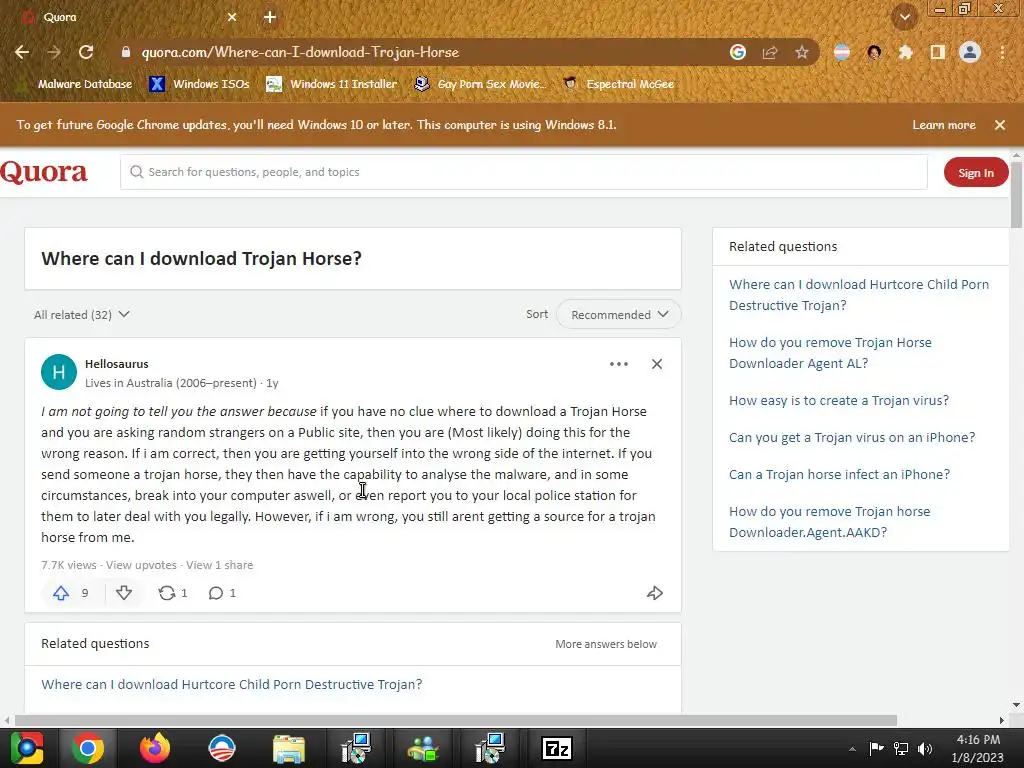Click the vertical page scrollbar thumb
This screenshot has width=1024, height=768.
coord(1016,194)
